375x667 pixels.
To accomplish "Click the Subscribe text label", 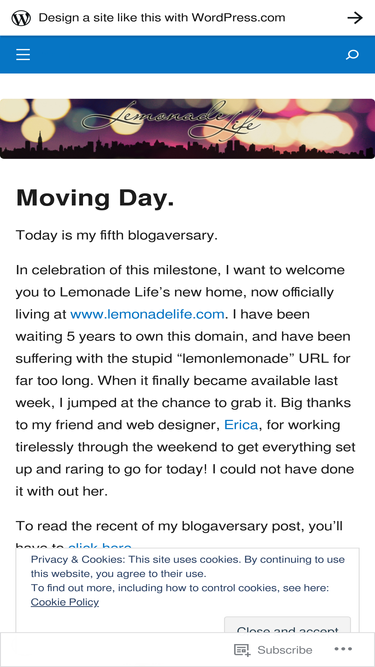I will point(285,650).
